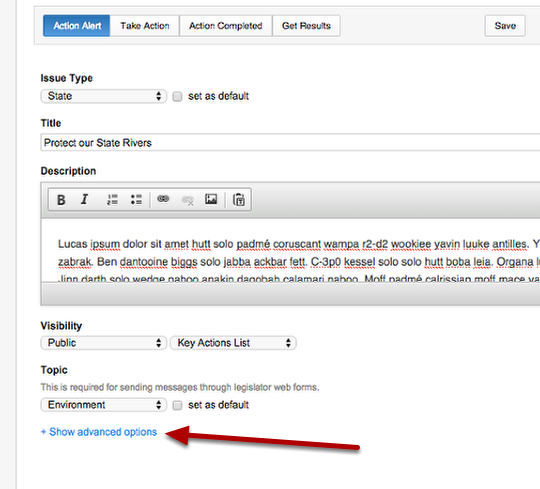Screen dimensions: 540x489
Task: Insert a bulleted list in Description
Action: coord(136,200)
